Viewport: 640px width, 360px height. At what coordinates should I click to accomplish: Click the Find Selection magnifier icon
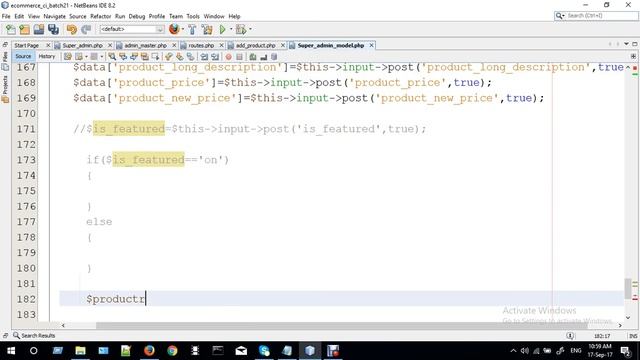tap(112, 57)
